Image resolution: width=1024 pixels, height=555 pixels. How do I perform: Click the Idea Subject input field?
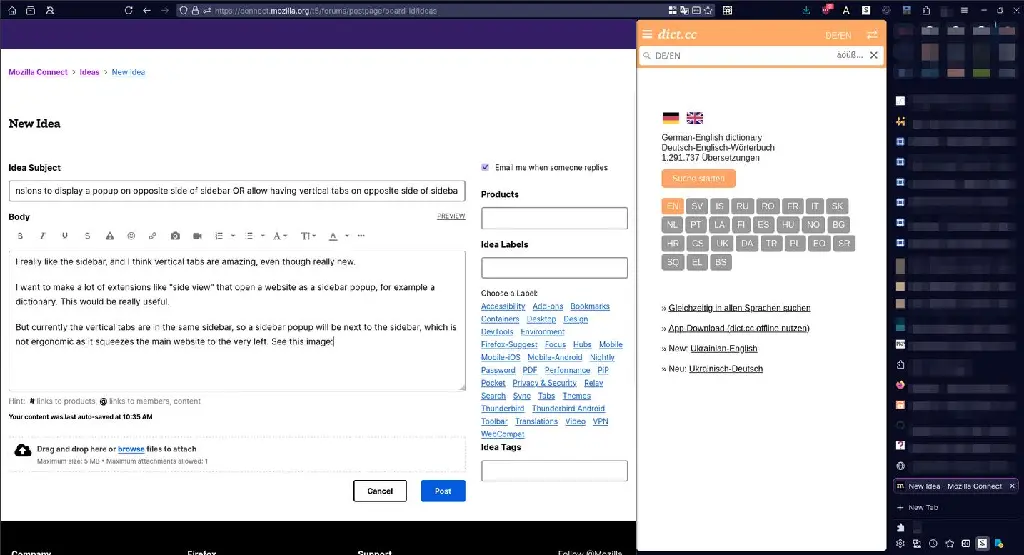point(237,191)
